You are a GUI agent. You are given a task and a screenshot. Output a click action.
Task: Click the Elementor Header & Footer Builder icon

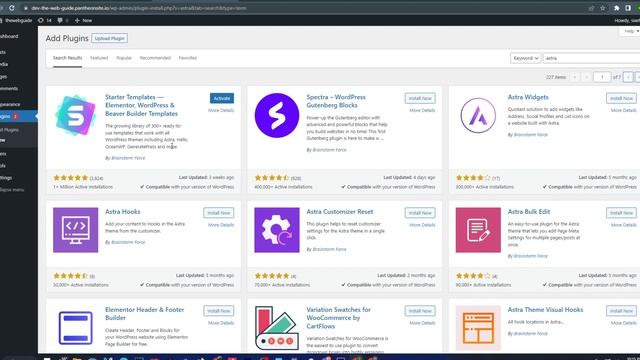click(76, 328)
